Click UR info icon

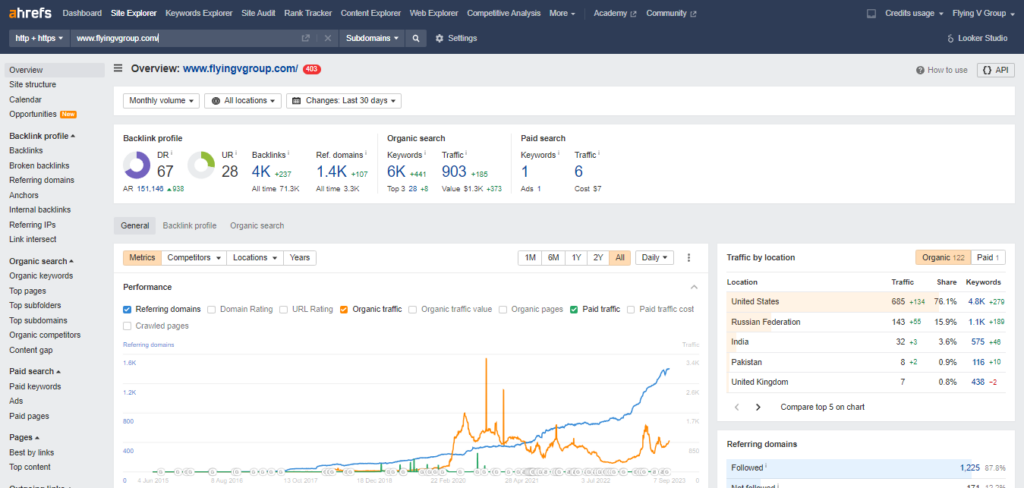pos(236,154)
